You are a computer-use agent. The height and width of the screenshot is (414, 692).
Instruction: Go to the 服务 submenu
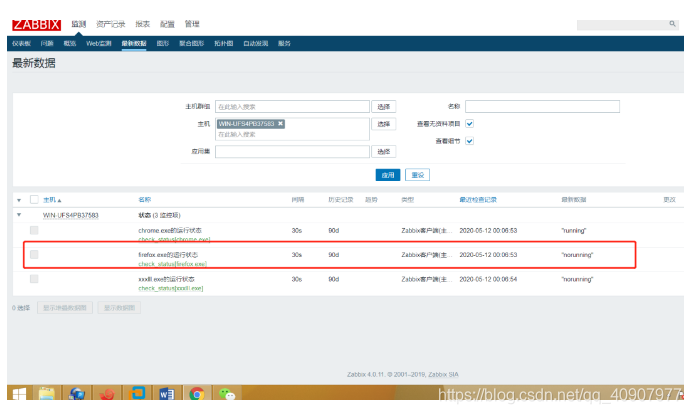[x=284, y=43]
